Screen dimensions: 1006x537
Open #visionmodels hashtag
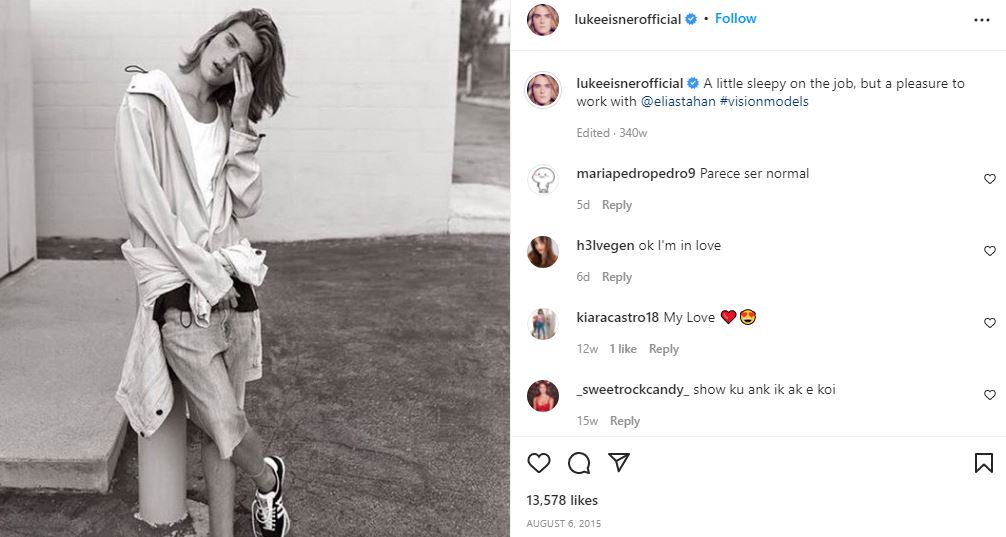[764, 101]
